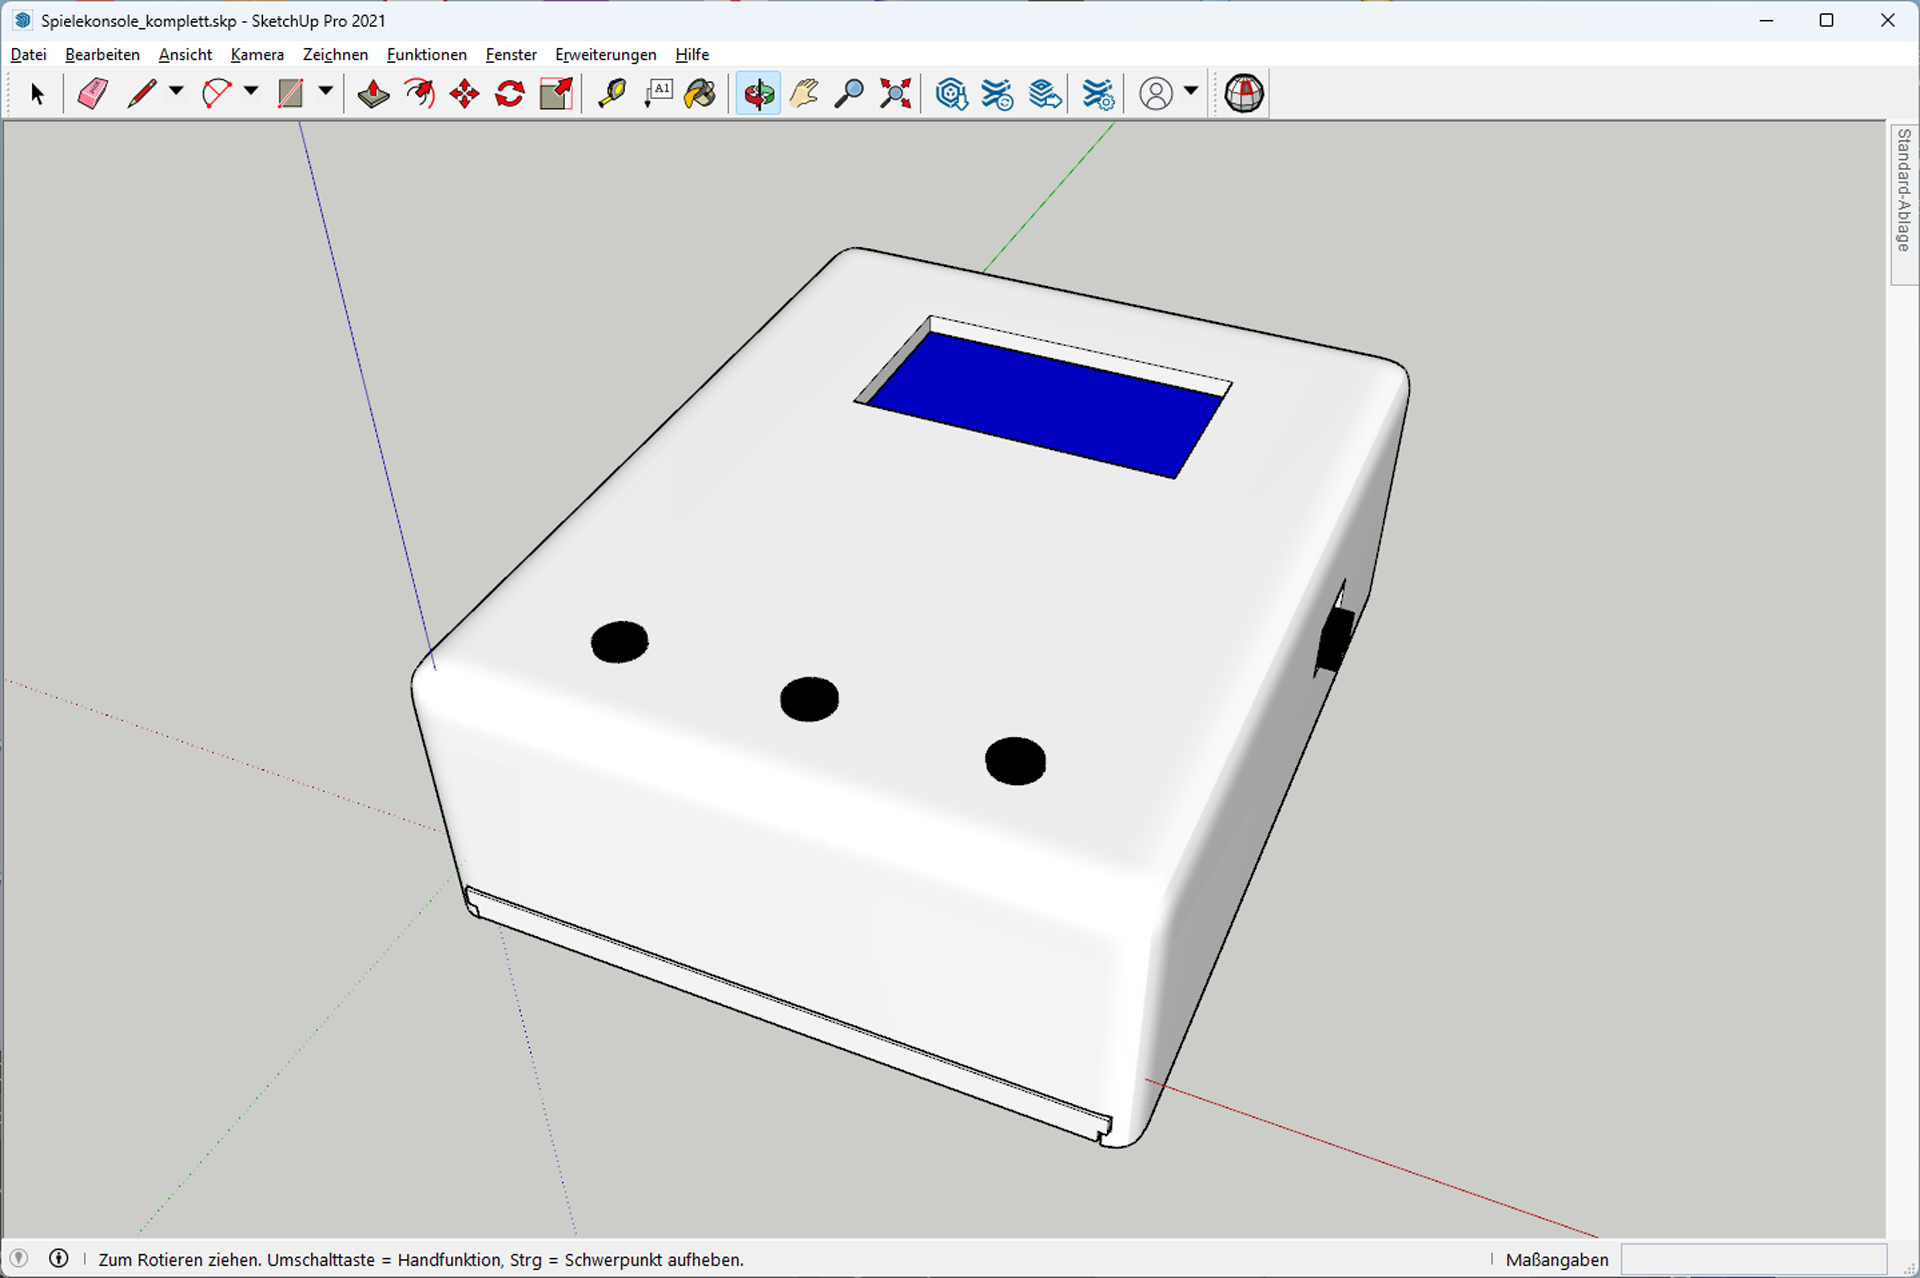Click the info circle status bar icon
The image size is (1920, 1278).
59,1259
